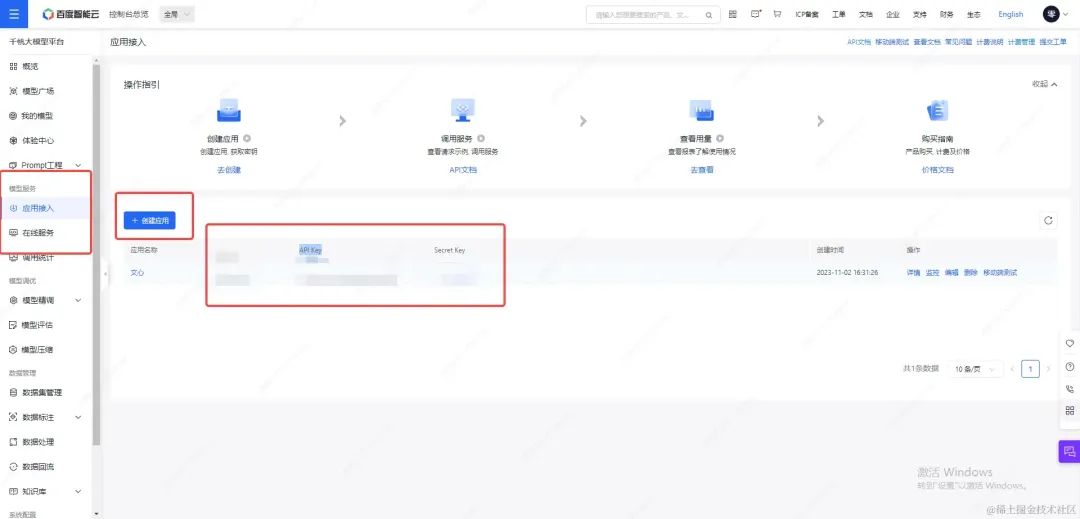This screenshot has height=519, width=1080.
Task: Click 删除 for the 文心 app
Action: [970, 273]
